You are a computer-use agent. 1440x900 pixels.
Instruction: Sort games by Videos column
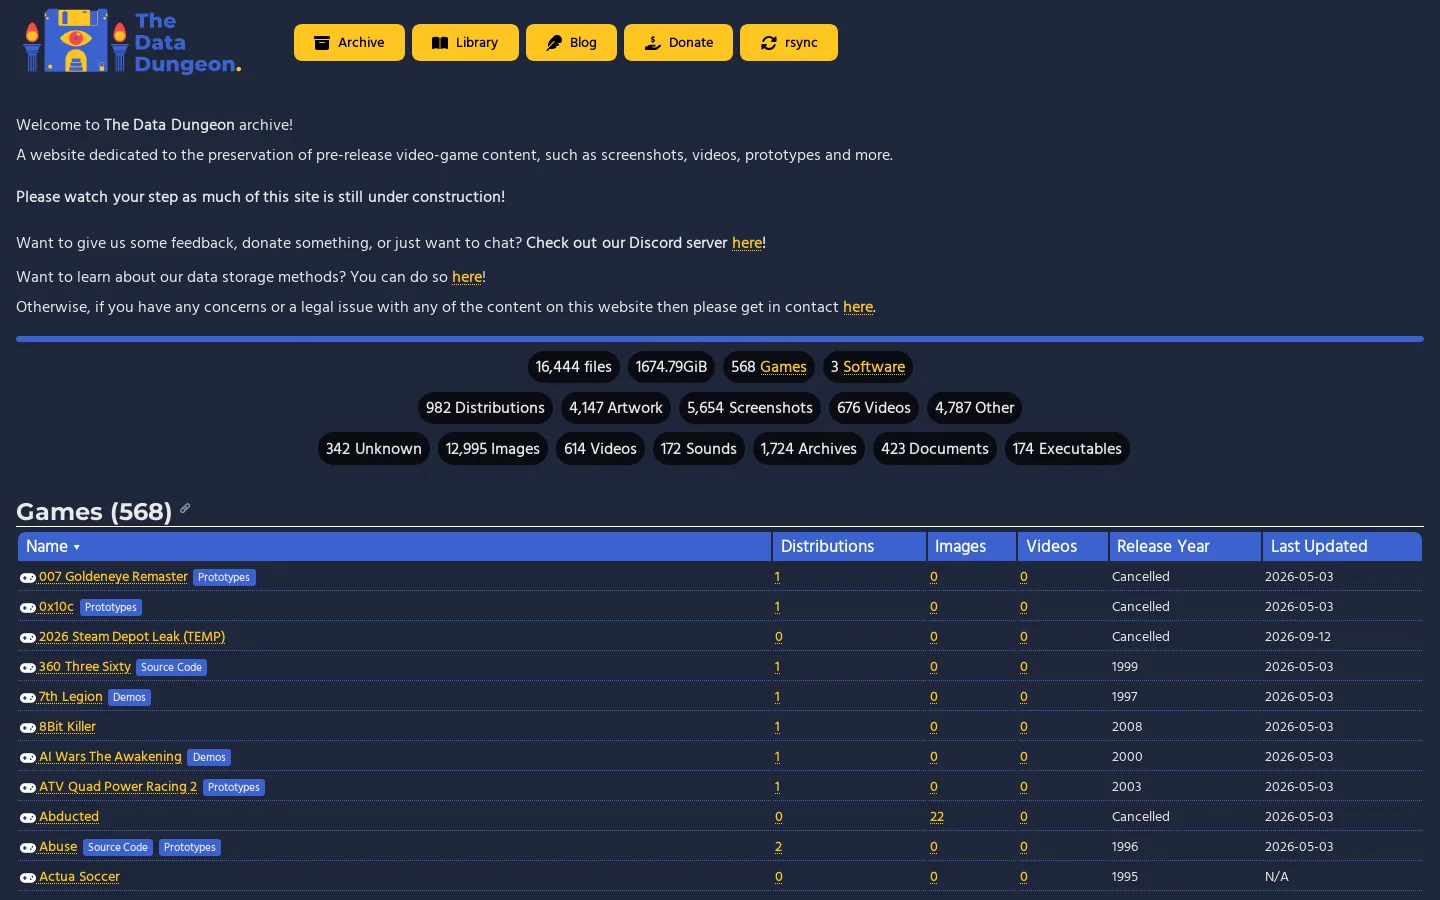coord(1063,546)
